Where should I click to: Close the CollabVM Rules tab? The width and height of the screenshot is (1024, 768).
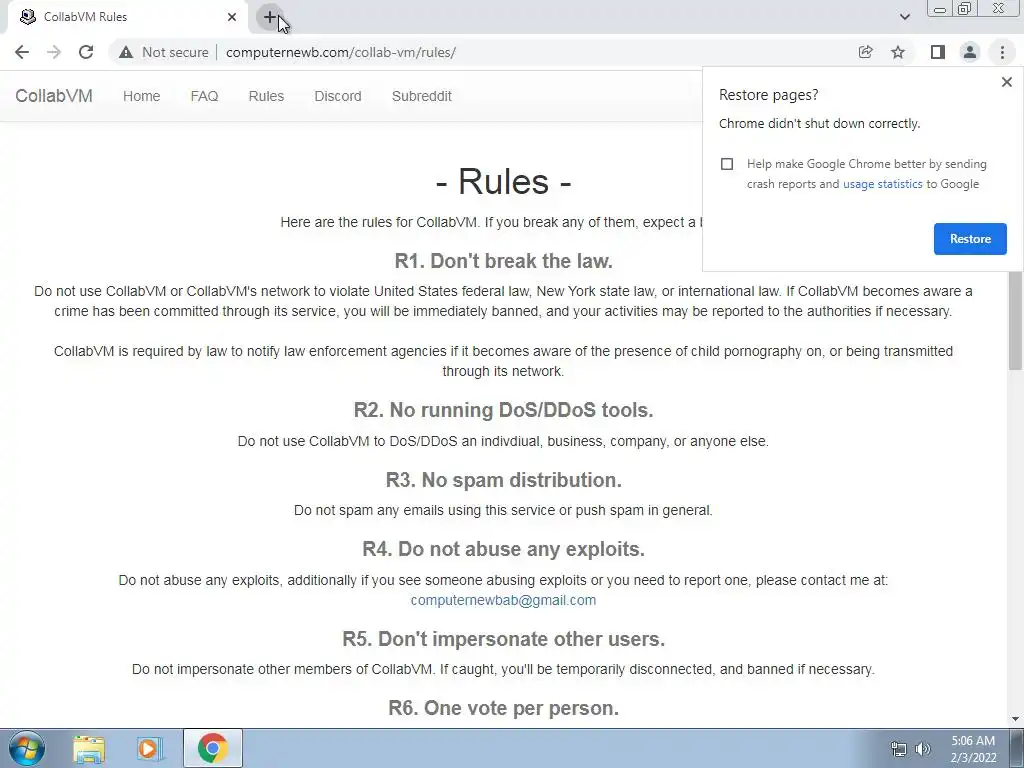(232, 17)
